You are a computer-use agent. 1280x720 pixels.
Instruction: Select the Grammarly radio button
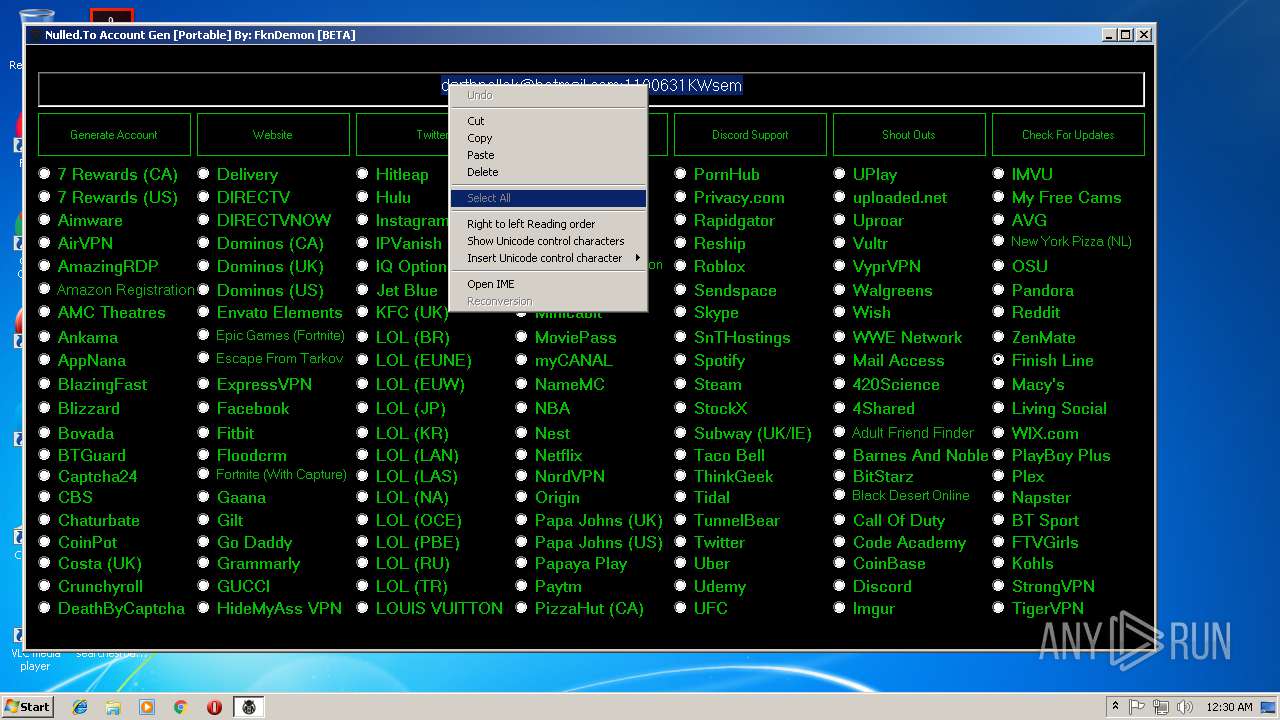pyautogui.click(x=203, y=563)
